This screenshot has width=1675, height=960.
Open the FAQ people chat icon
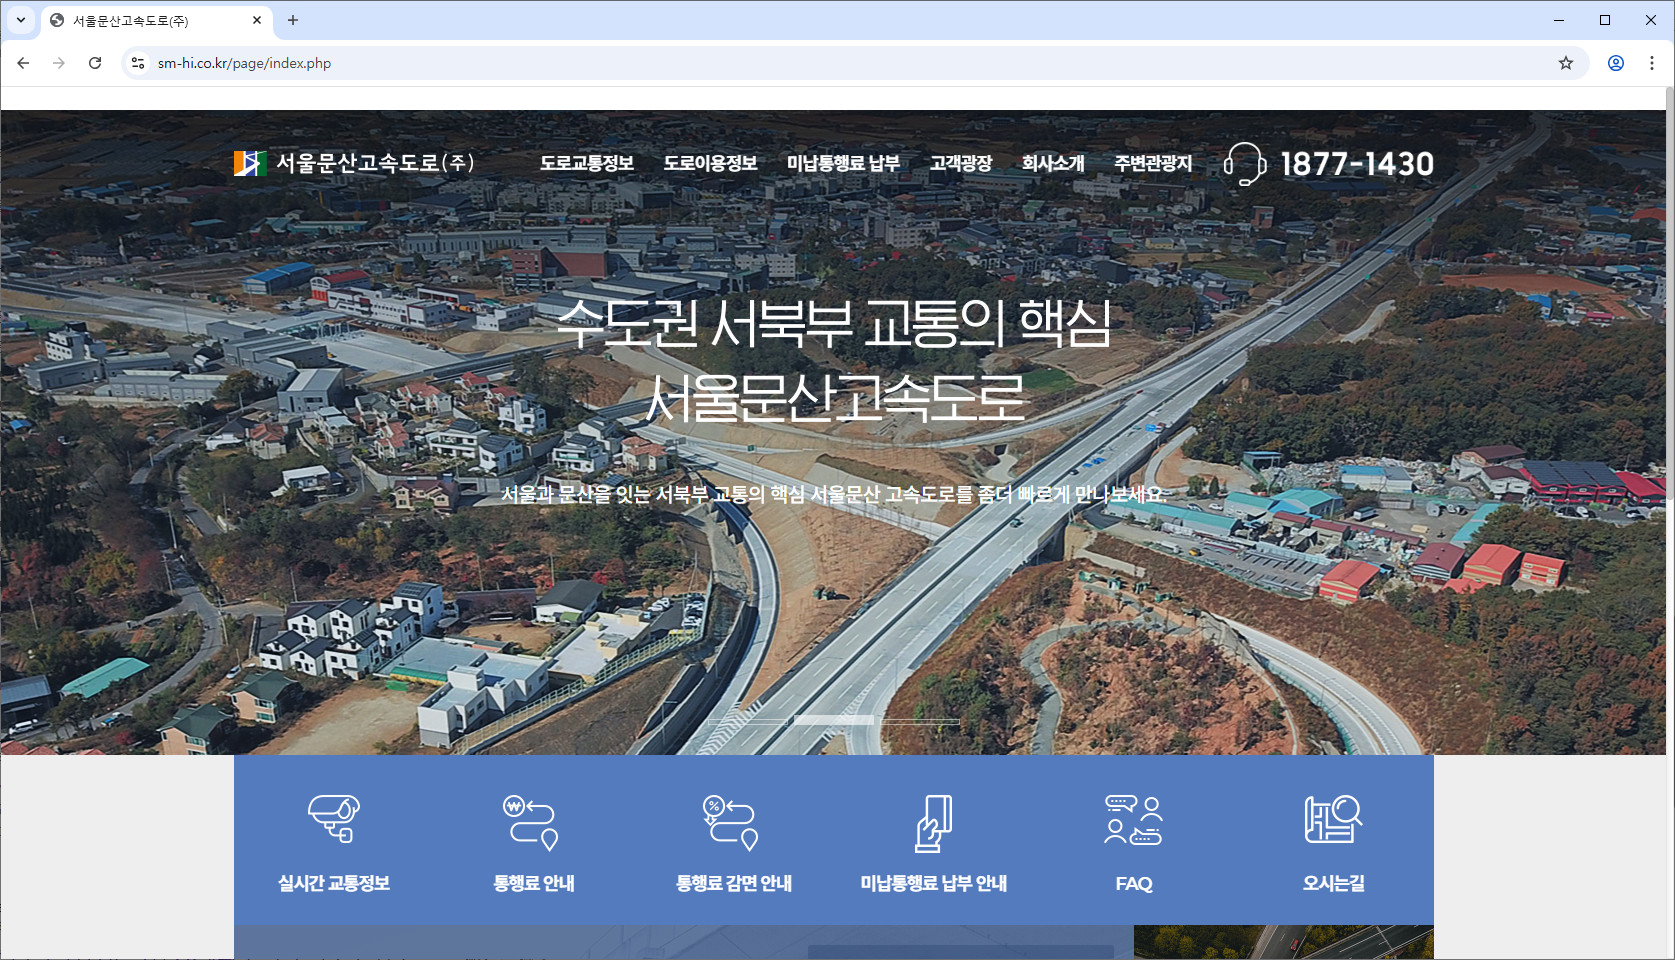click(x=1133, y=820)
